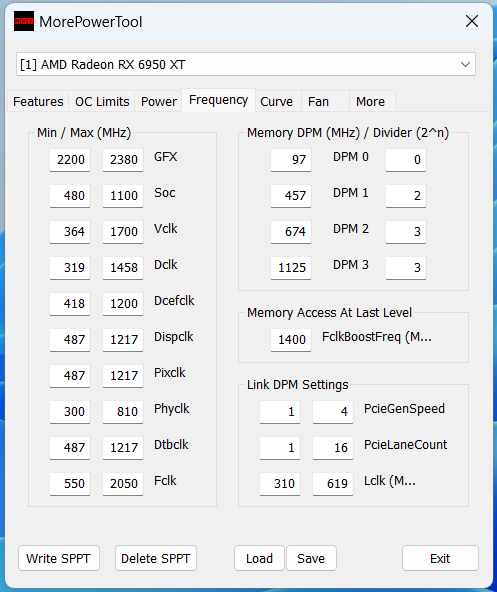Edit the PcieLaneCount minimum field

coord(280,447)
